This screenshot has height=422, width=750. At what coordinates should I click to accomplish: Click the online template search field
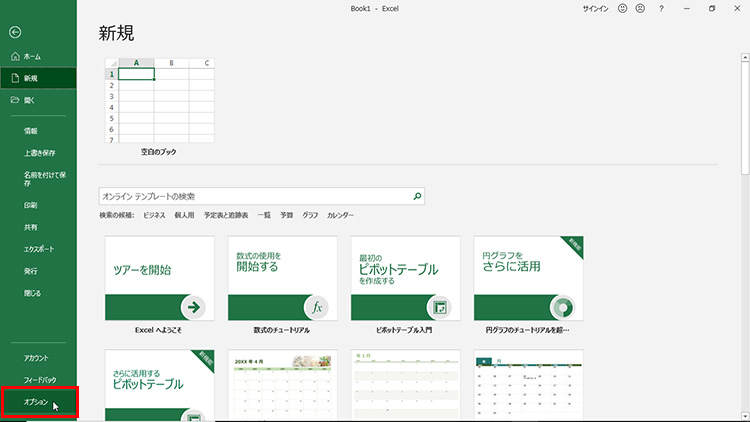(x=255, y=196)
